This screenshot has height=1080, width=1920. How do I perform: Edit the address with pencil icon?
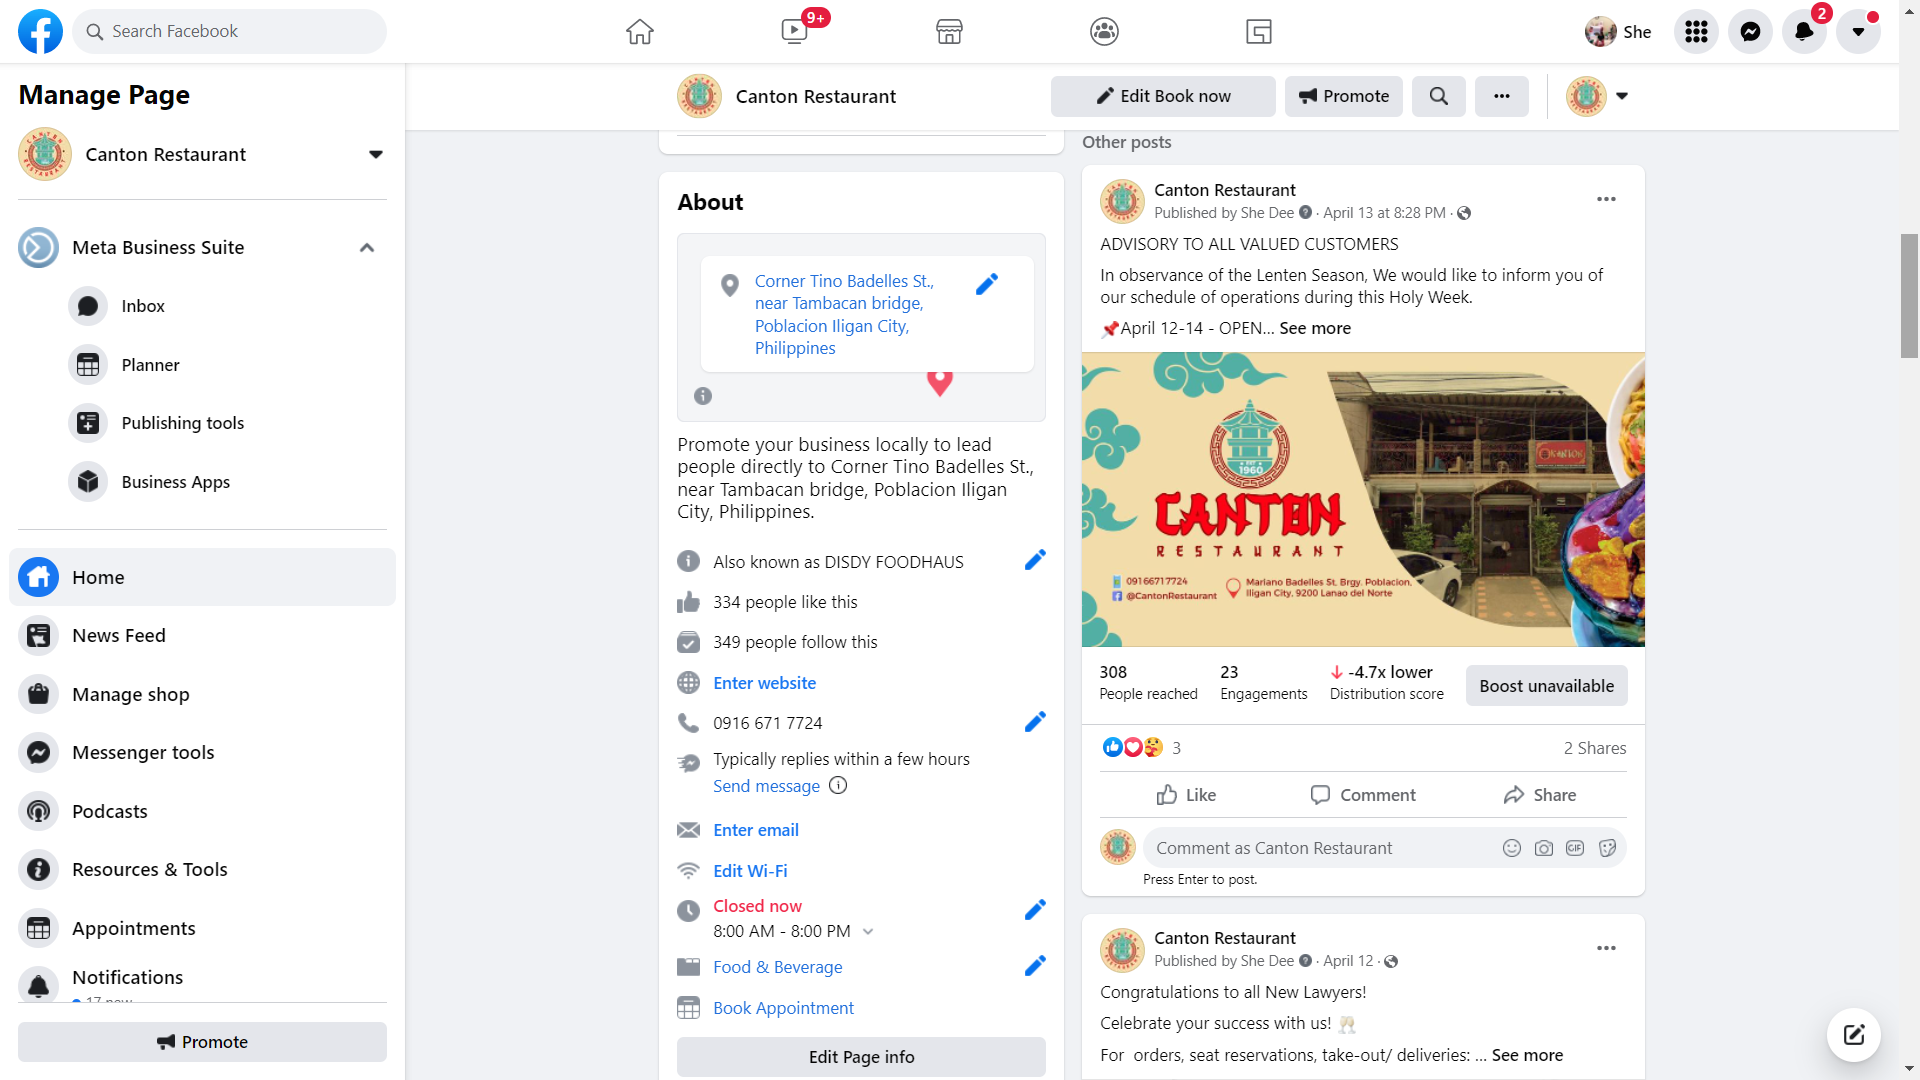[986, 285]
